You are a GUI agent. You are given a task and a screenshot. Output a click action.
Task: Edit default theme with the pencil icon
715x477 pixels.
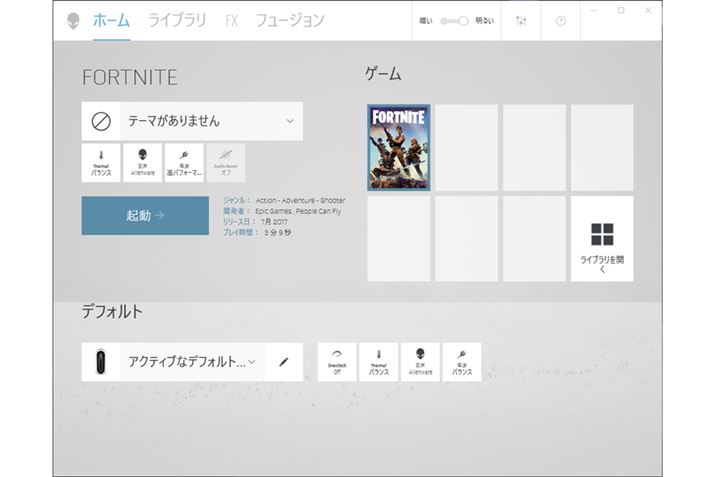tap(283, 362)
